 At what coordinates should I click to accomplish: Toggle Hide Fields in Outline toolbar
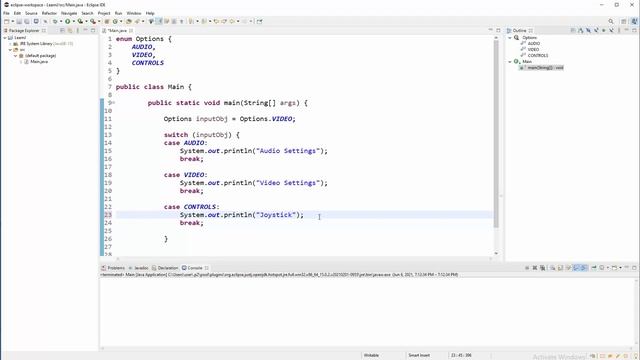(589, 31)
